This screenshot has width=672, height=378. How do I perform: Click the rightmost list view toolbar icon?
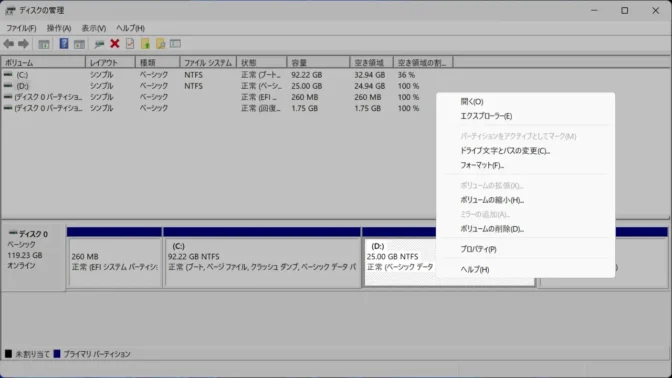(175, 44)
